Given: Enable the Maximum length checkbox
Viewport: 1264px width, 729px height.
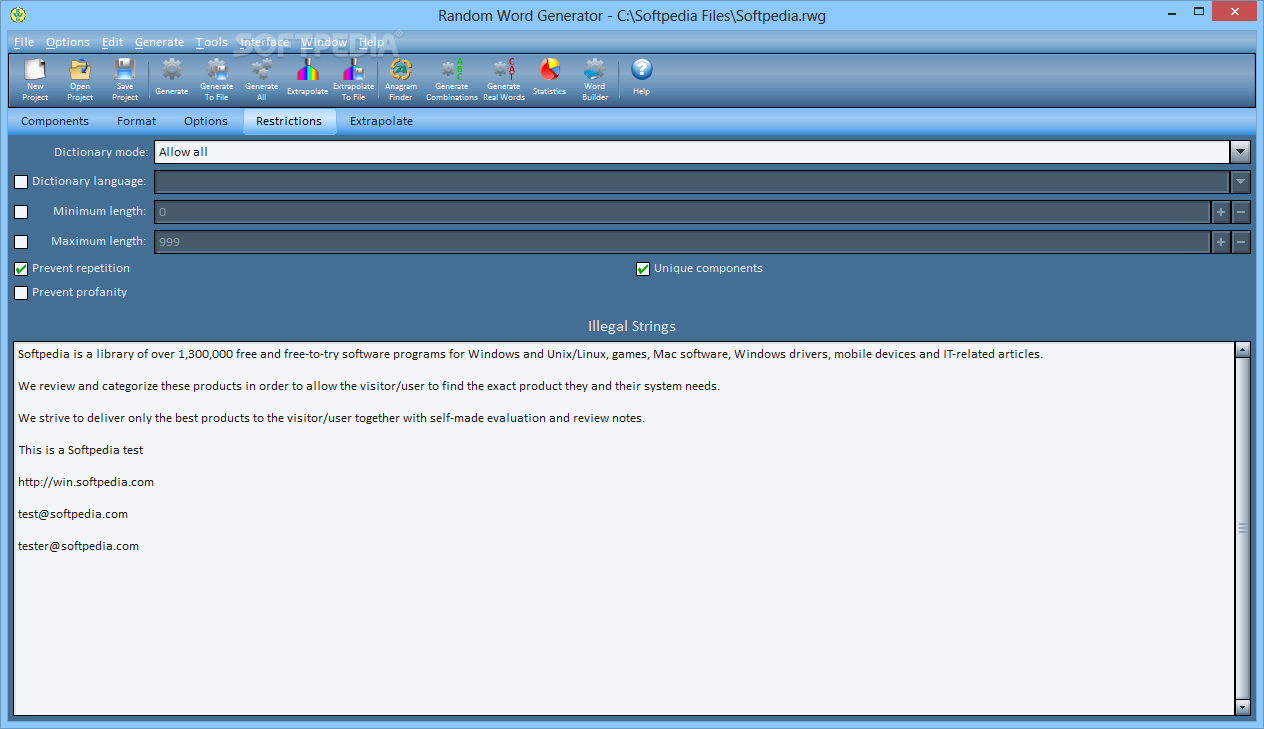Looking at the screenshot, I should (21, 242).
